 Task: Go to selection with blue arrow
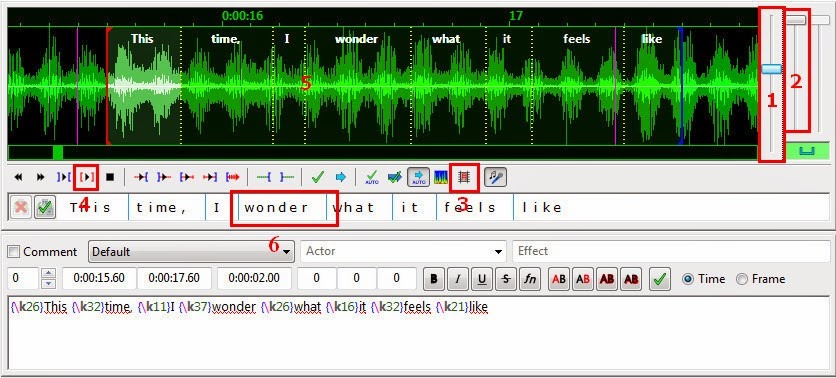tap(341, 177)
